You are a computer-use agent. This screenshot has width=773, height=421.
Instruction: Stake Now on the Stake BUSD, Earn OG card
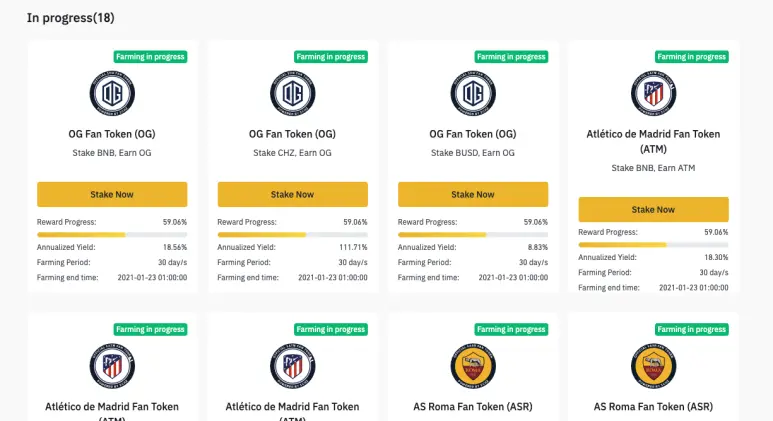473,194
